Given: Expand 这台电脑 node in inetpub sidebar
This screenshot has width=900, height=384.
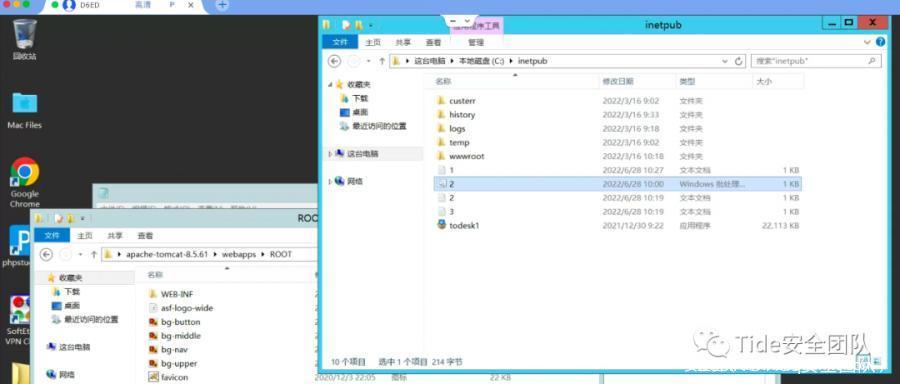Looking at the screenshot, I should [330, 154].
